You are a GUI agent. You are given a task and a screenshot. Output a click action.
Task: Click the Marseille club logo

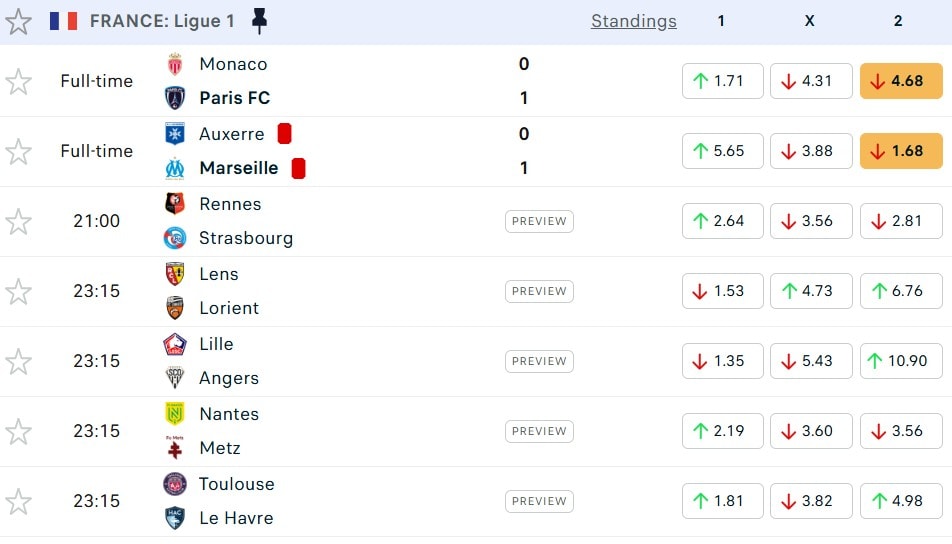(x=175, y=168)
